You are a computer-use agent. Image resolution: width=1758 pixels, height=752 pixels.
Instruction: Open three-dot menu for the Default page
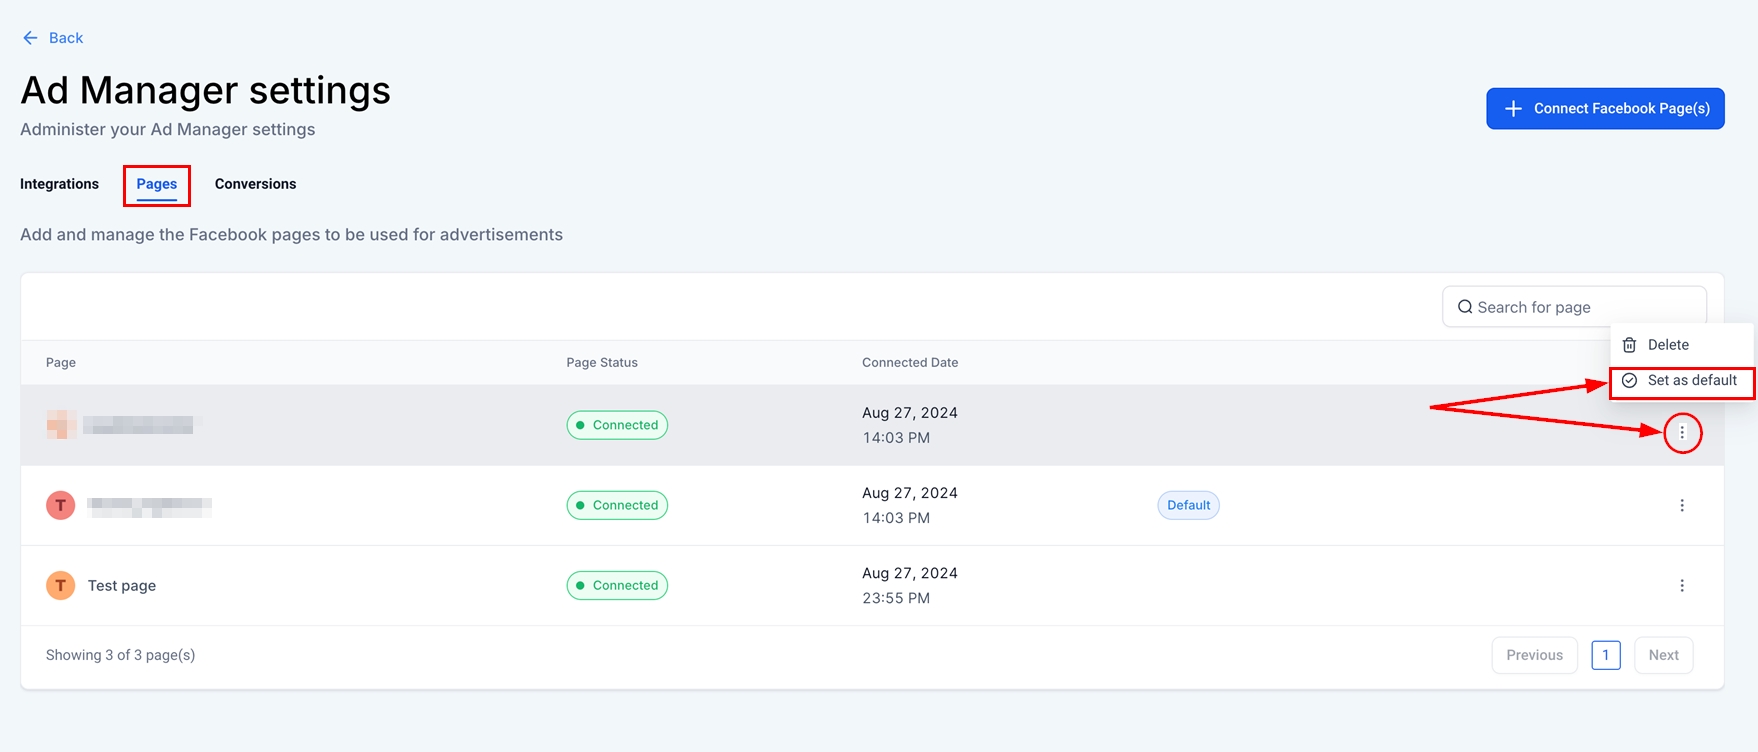(x=1682, y=505)
